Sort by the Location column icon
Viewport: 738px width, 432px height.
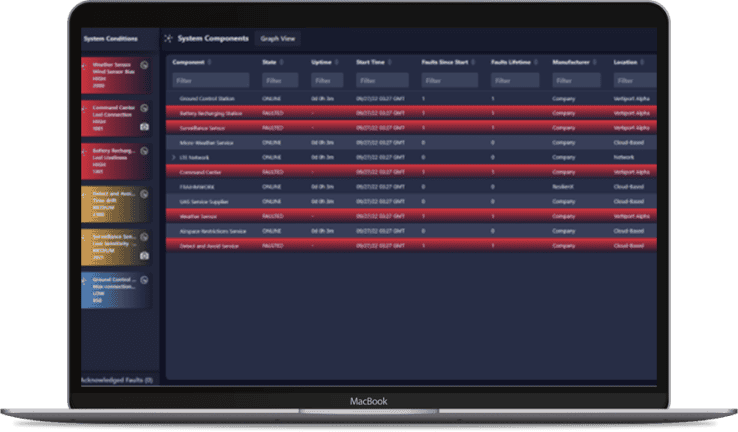(x=642, y=62)
